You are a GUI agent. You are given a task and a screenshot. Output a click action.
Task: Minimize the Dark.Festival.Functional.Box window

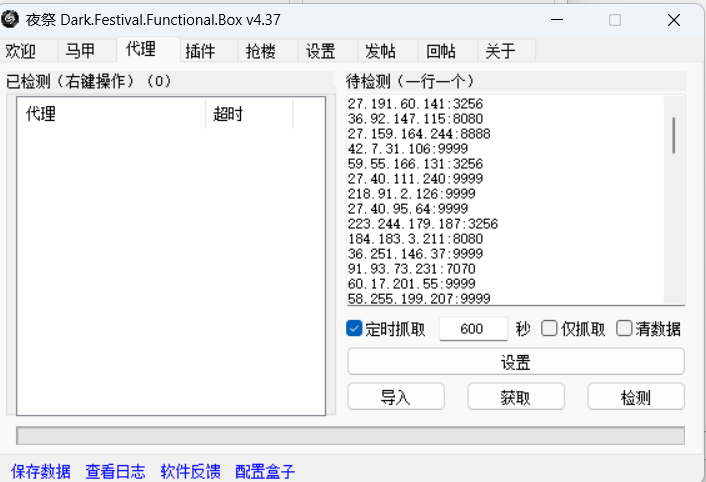click(x=557, y=20)
